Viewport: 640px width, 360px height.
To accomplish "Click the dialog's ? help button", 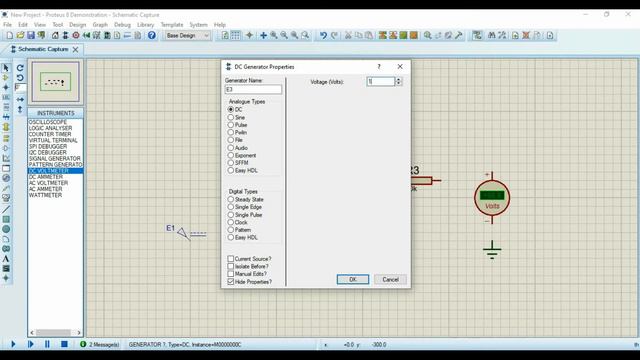I will [379, 67].
